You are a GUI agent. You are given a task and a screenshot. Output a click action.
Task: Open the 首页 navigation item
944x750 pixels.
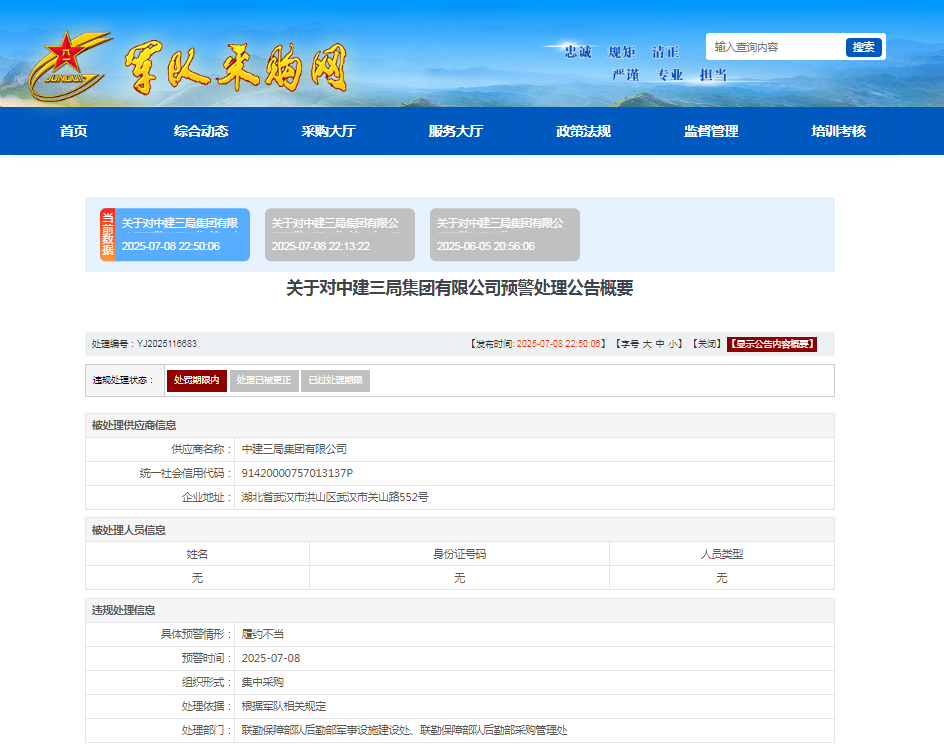(73, 131)
